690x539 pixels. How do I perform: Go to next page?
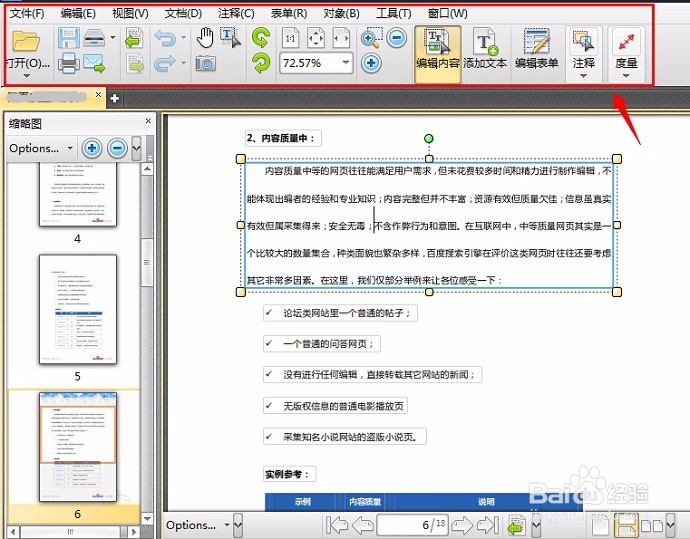point(462,525)
